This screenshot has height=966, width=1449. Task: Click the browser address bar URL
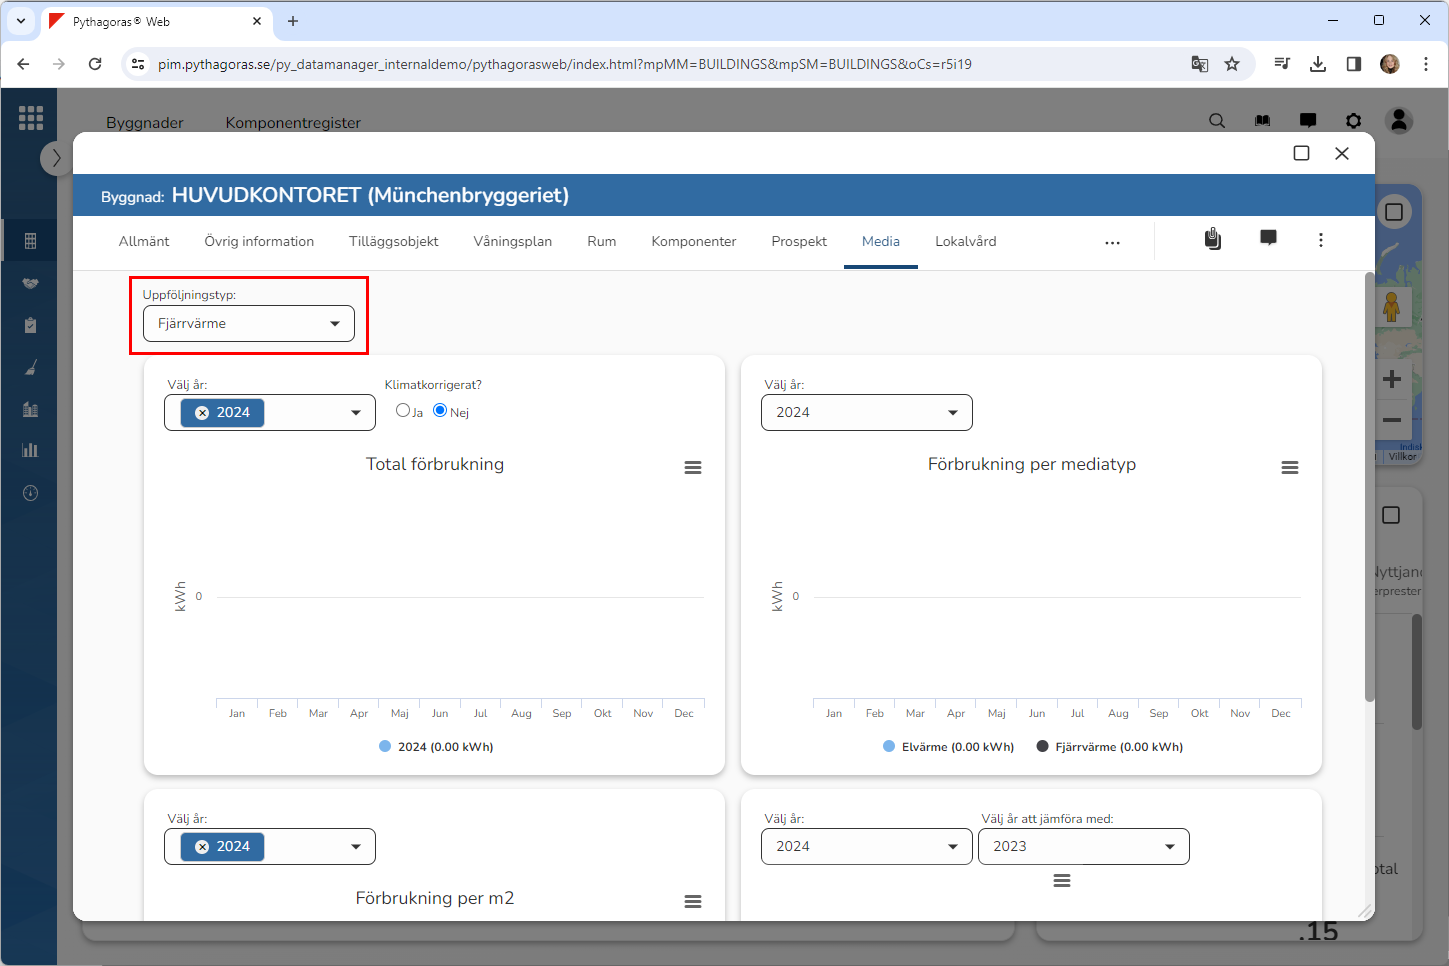tap(565, 64)
